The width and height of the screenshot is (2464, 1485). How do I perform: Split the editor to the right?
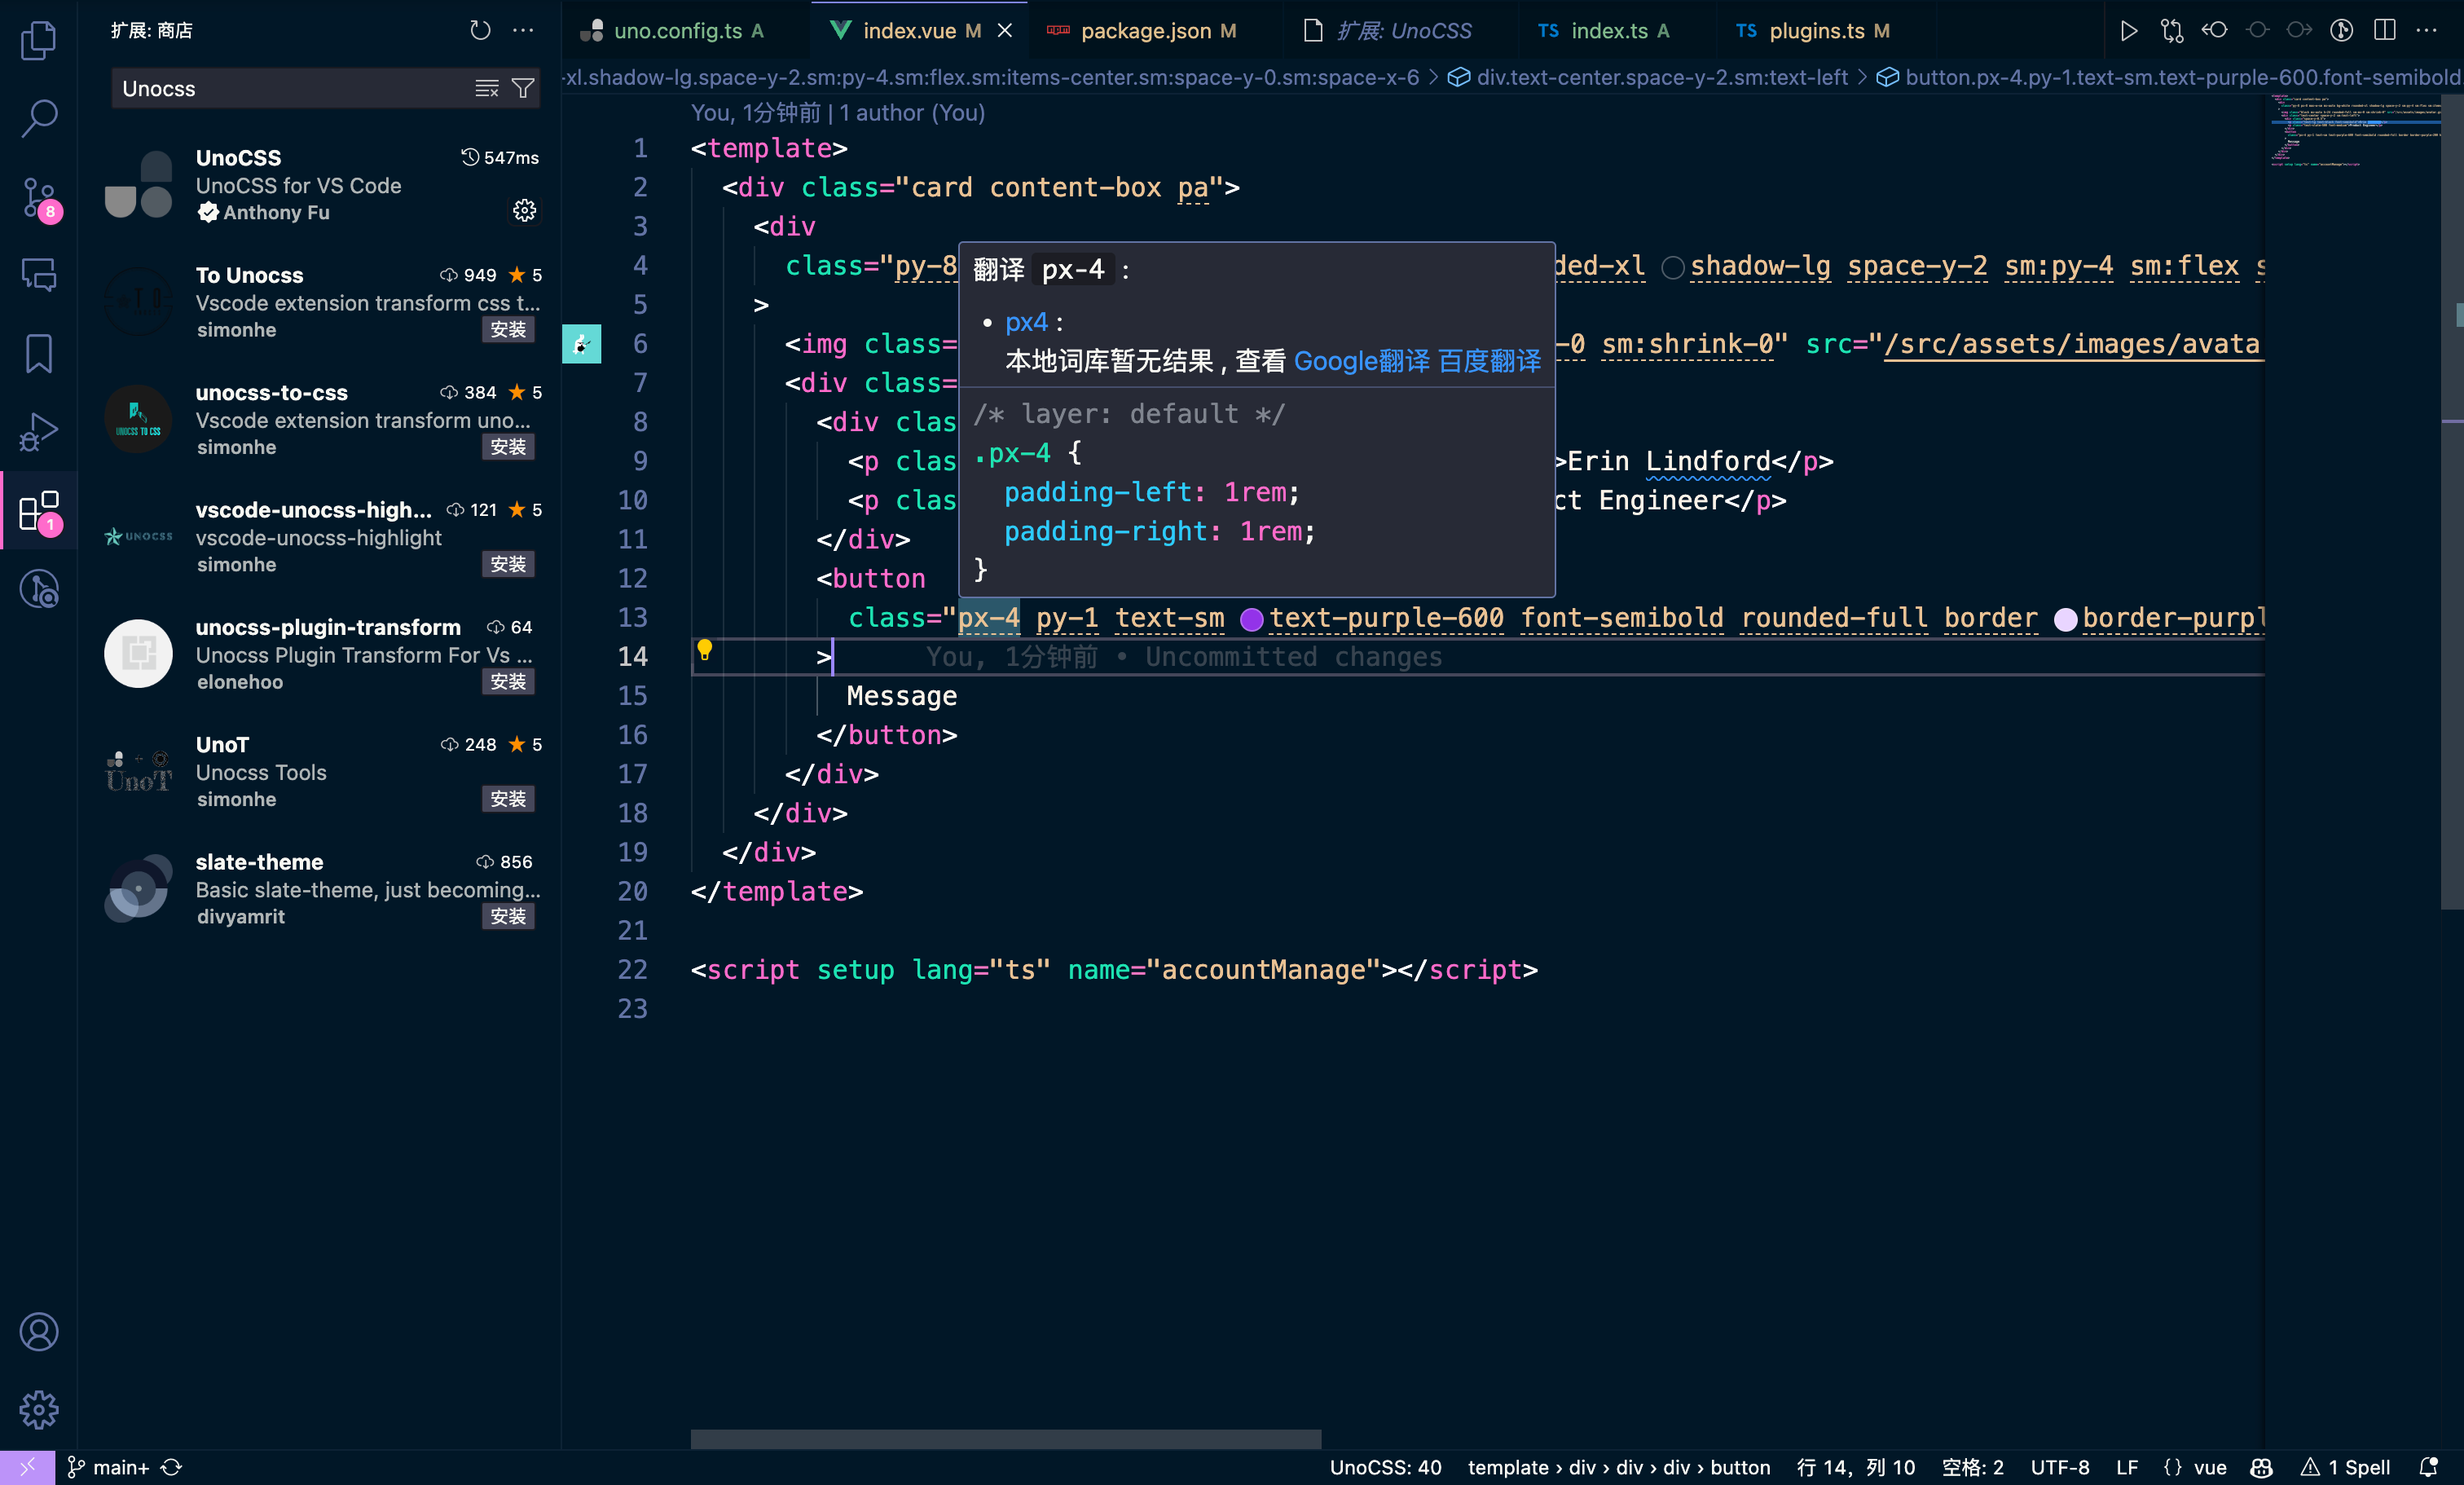[2384, 30]
